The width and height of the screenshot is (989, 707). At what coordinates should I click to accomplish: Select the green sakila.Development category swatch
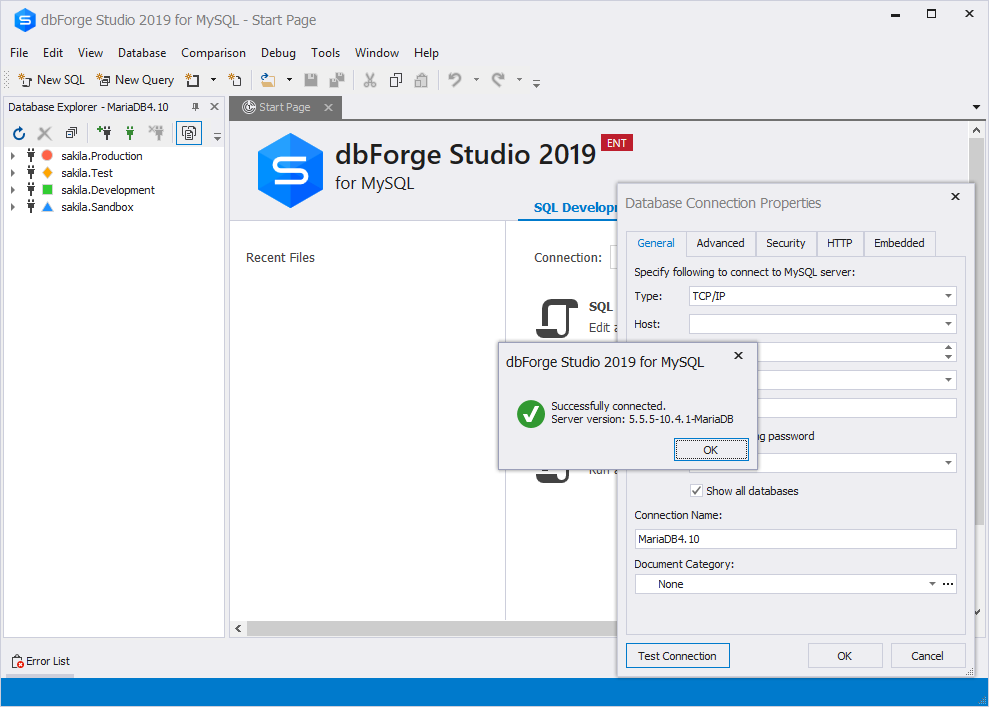pyautogui.click(x=47, y=189)
